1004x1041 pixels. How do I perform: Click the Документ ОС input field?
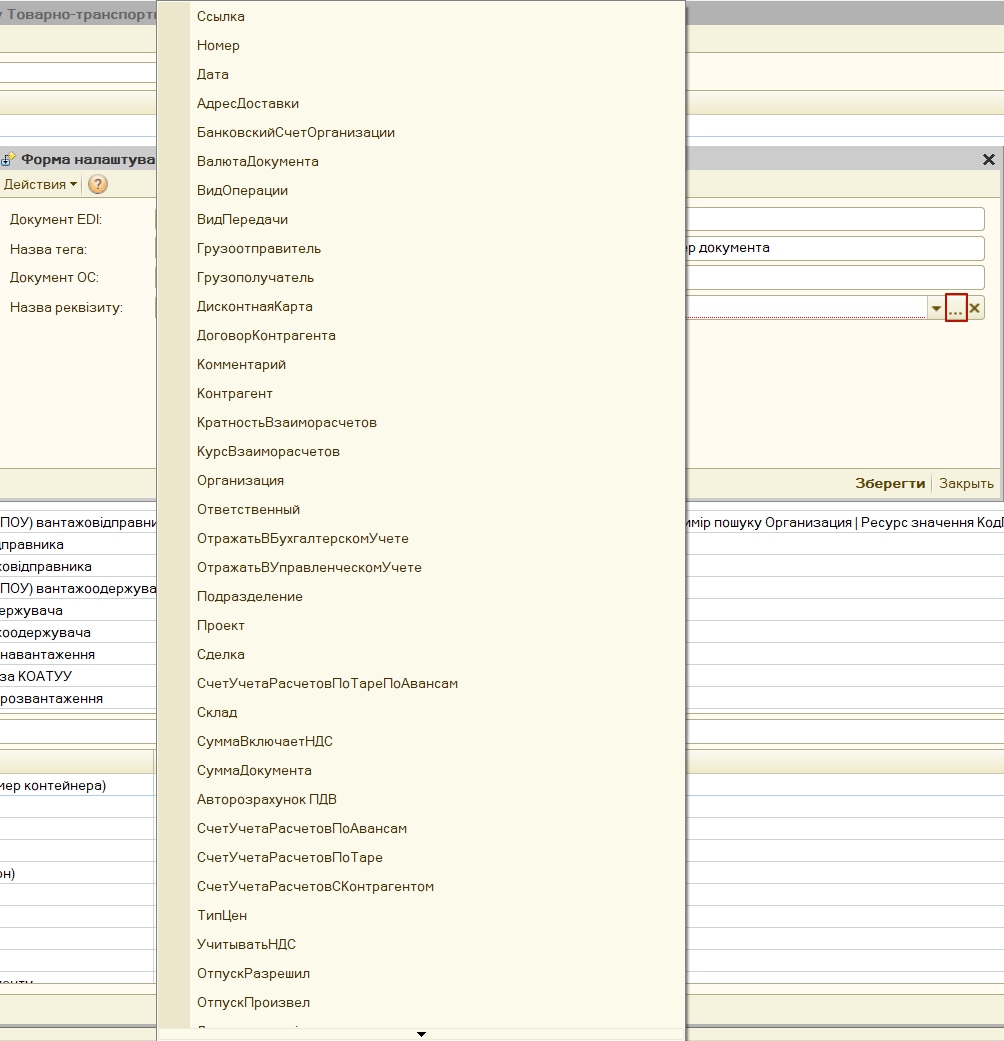[x=835, y=278]
